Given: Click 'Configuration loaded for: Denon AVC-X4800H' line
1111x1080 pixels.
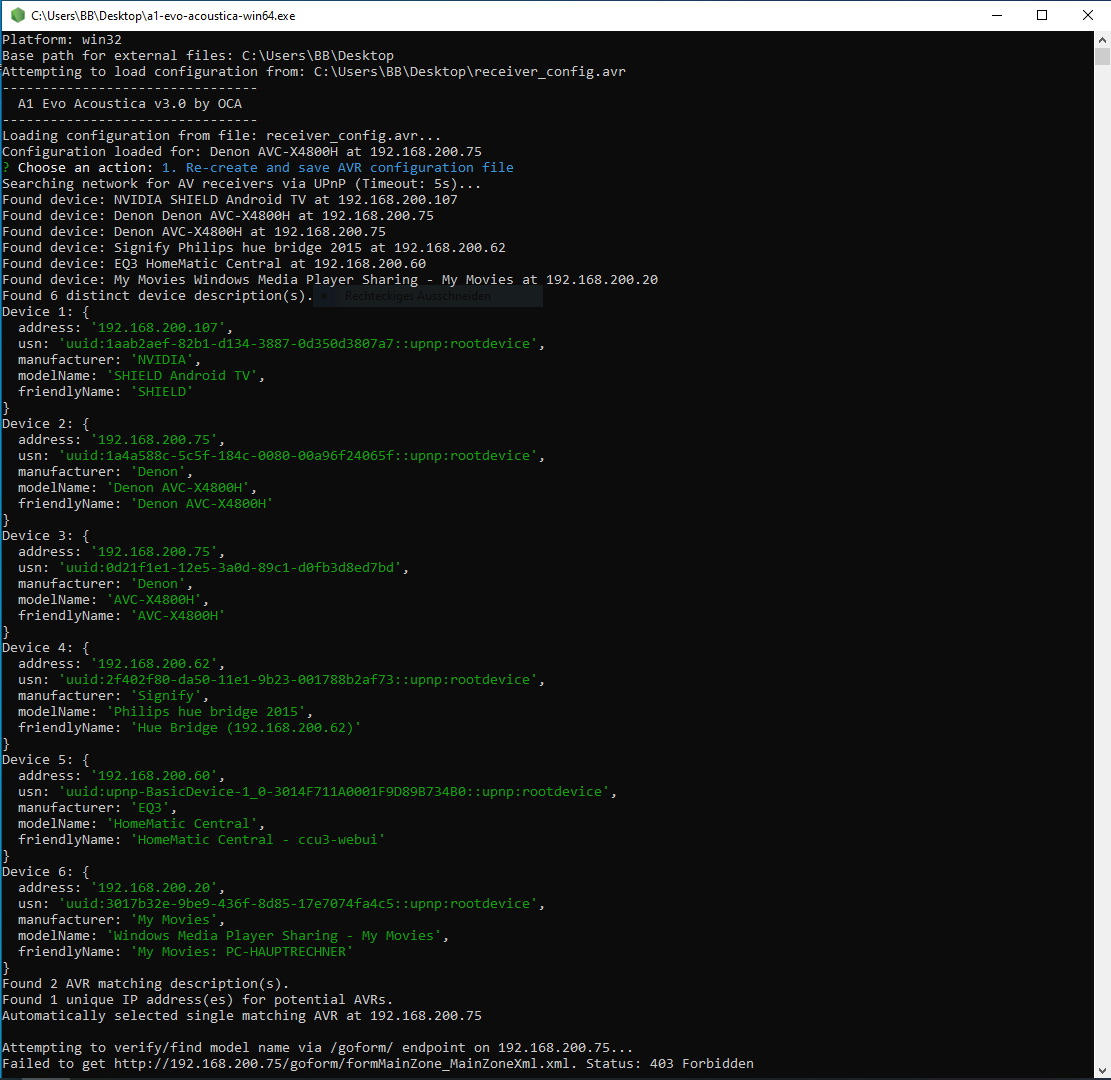Looking at the screenshot, I should [x=242, y=152].
